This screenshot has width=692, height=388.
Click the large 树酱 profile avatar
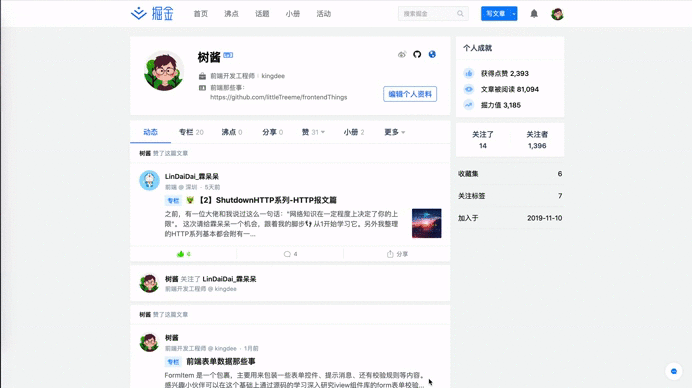pyautogui.click(x=164, y=71)
